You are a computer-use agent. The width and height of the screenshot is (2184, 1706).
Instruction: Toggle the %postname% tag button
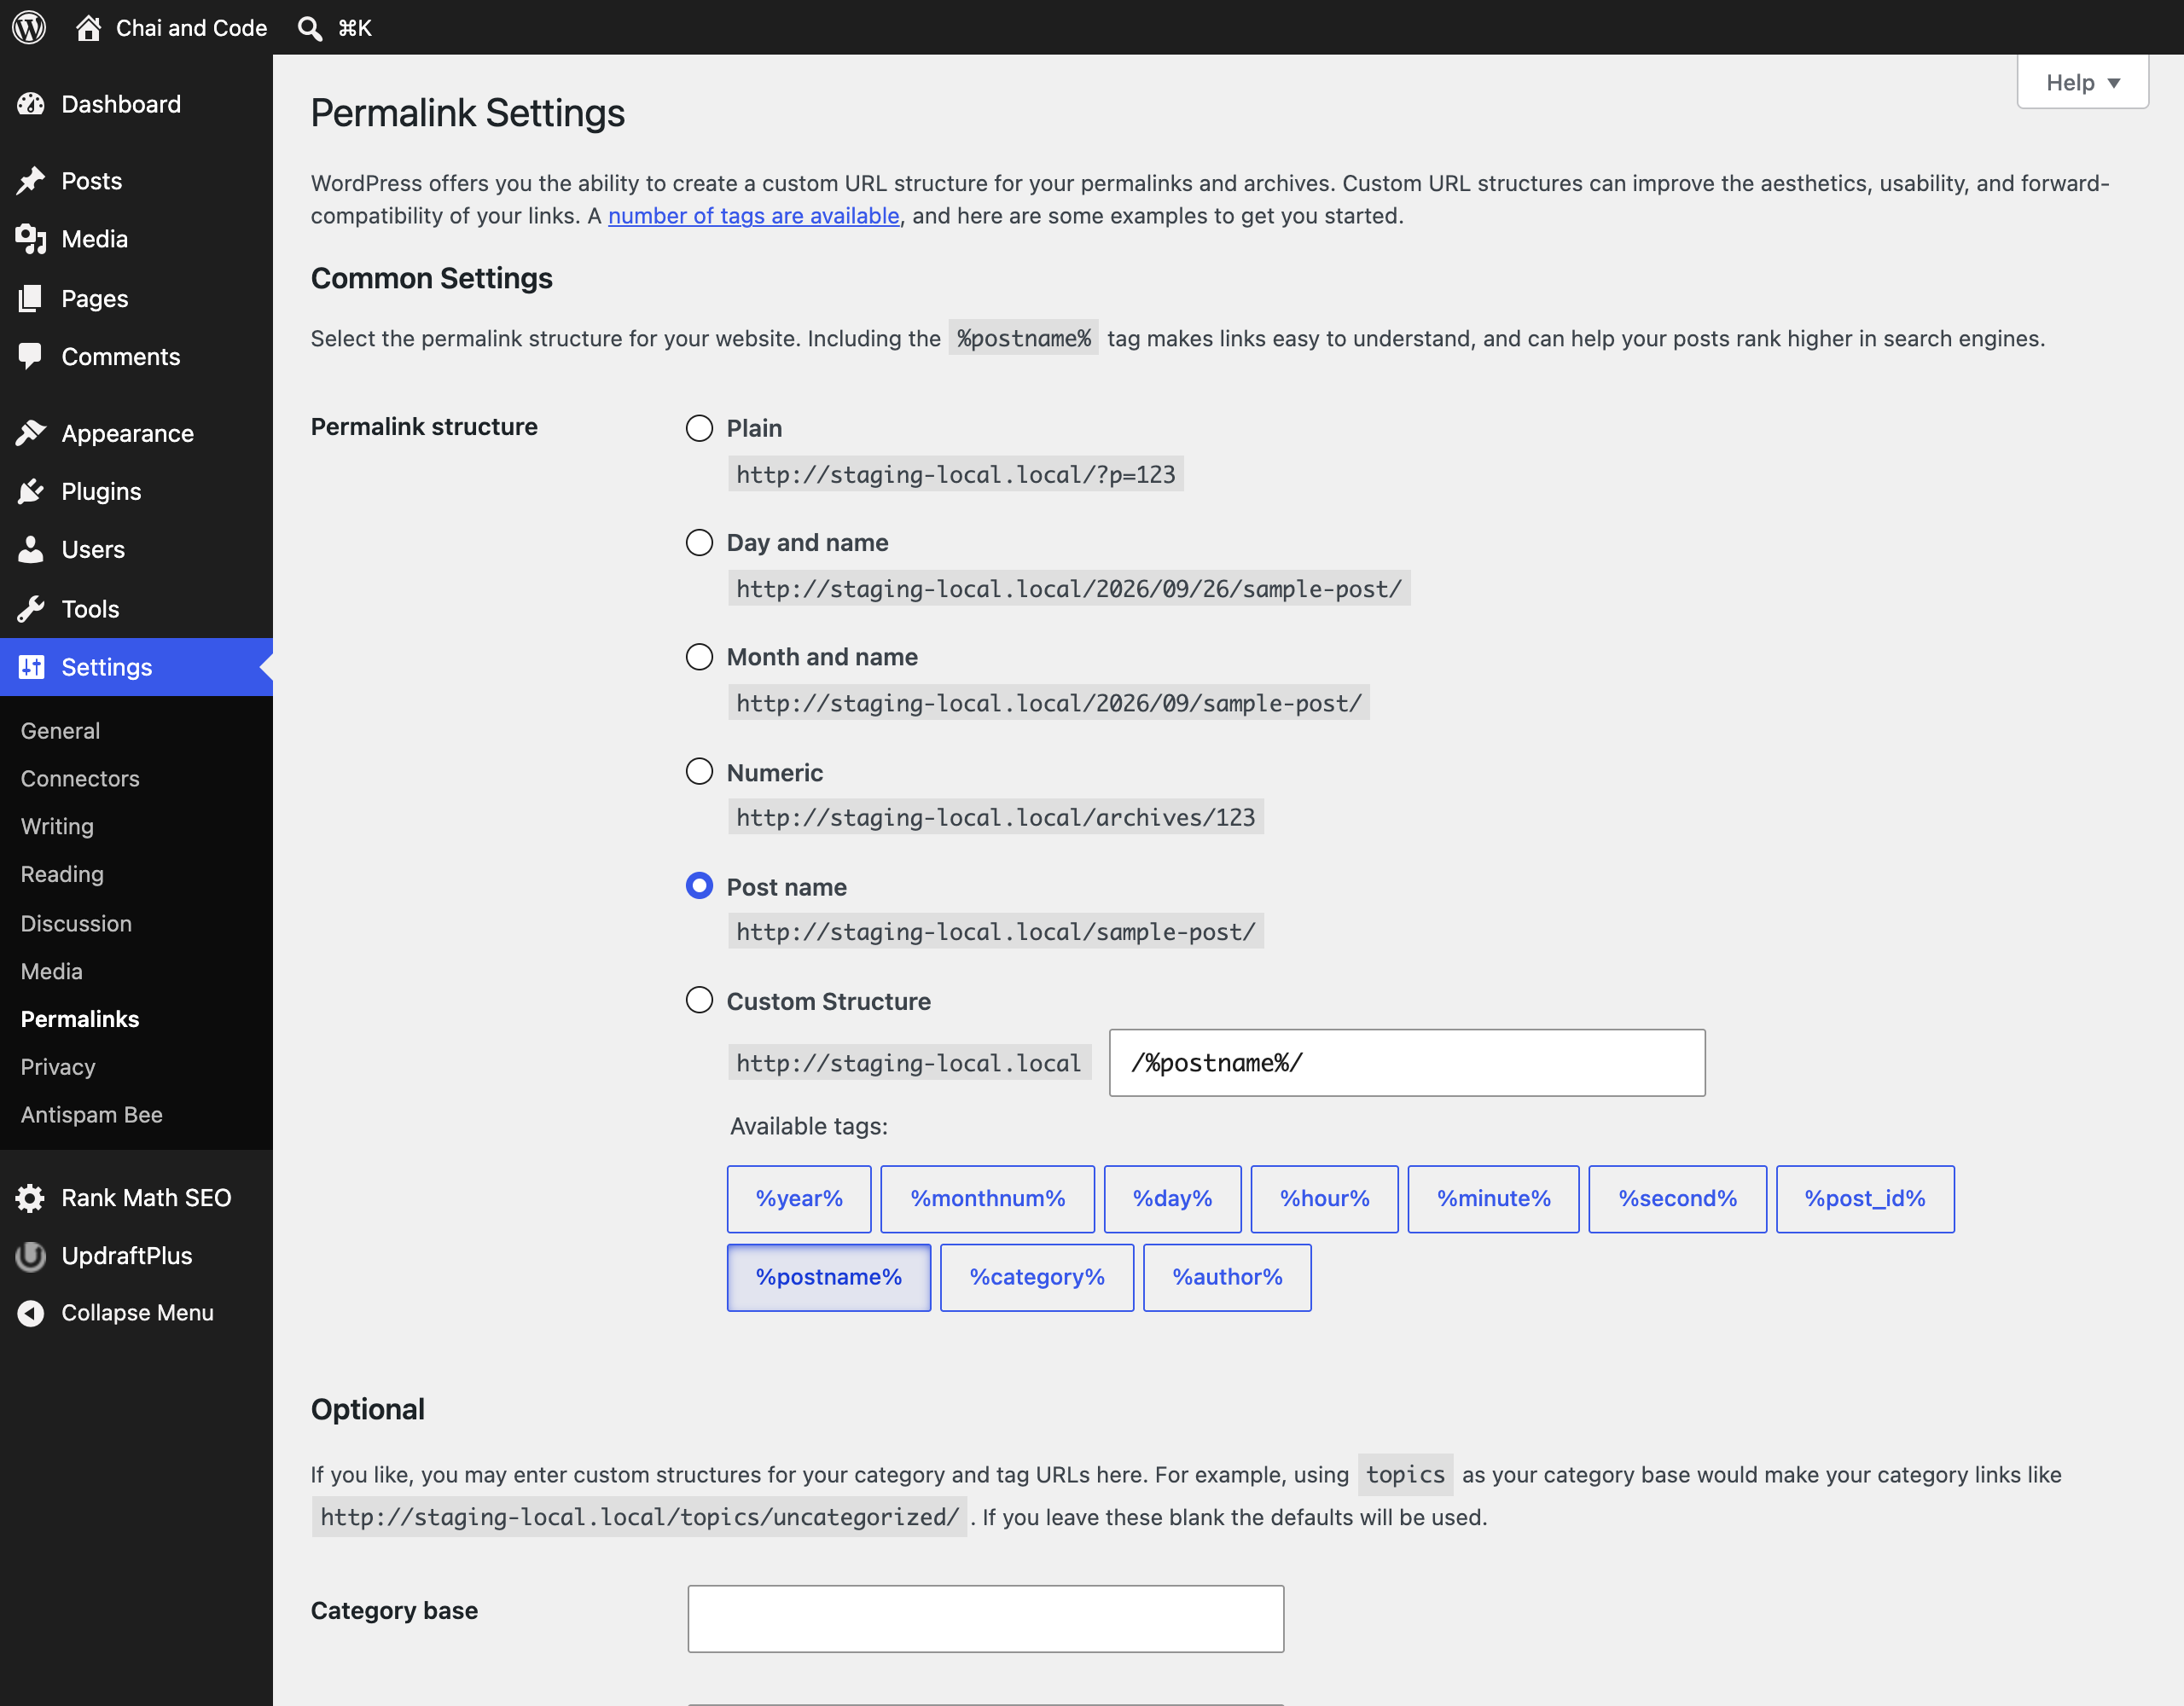point(829,1277)
